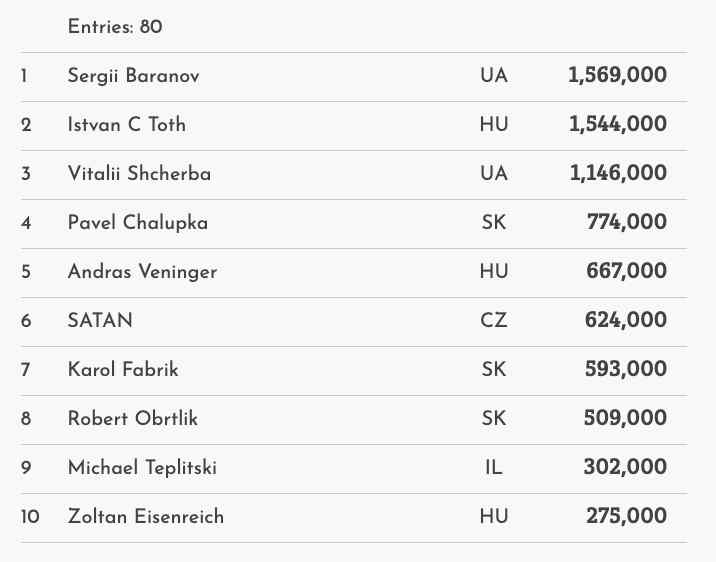Select Istvan C Toth's name
The height and width of the screenshot is (562, 716).
coord(127,125)
